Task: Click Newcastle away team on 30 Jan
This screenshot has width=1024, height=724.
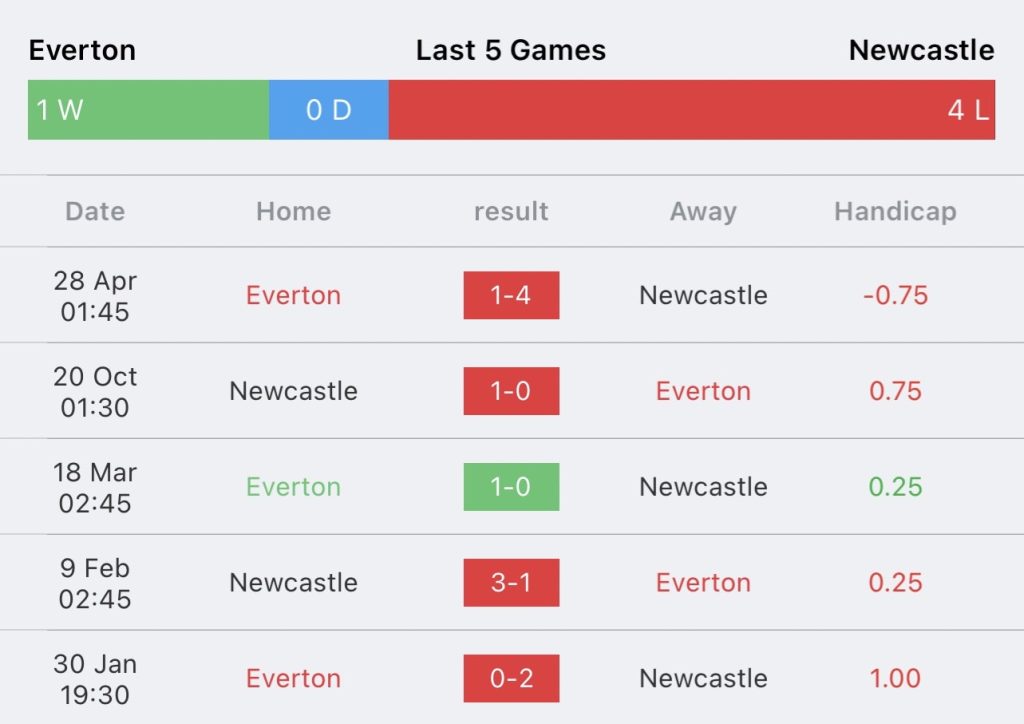Action: (x=703, y=678)
